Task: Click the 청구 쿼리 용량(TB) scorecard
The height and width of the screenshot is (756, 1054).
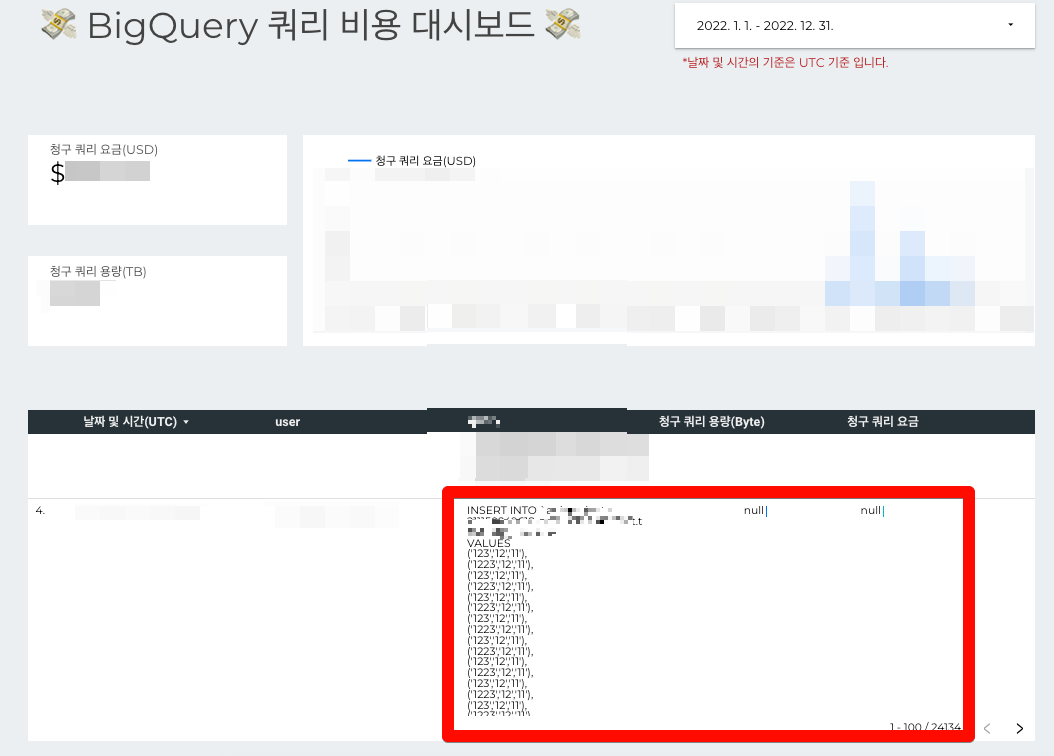Action: pyautogui.click(x=157, y=301)
